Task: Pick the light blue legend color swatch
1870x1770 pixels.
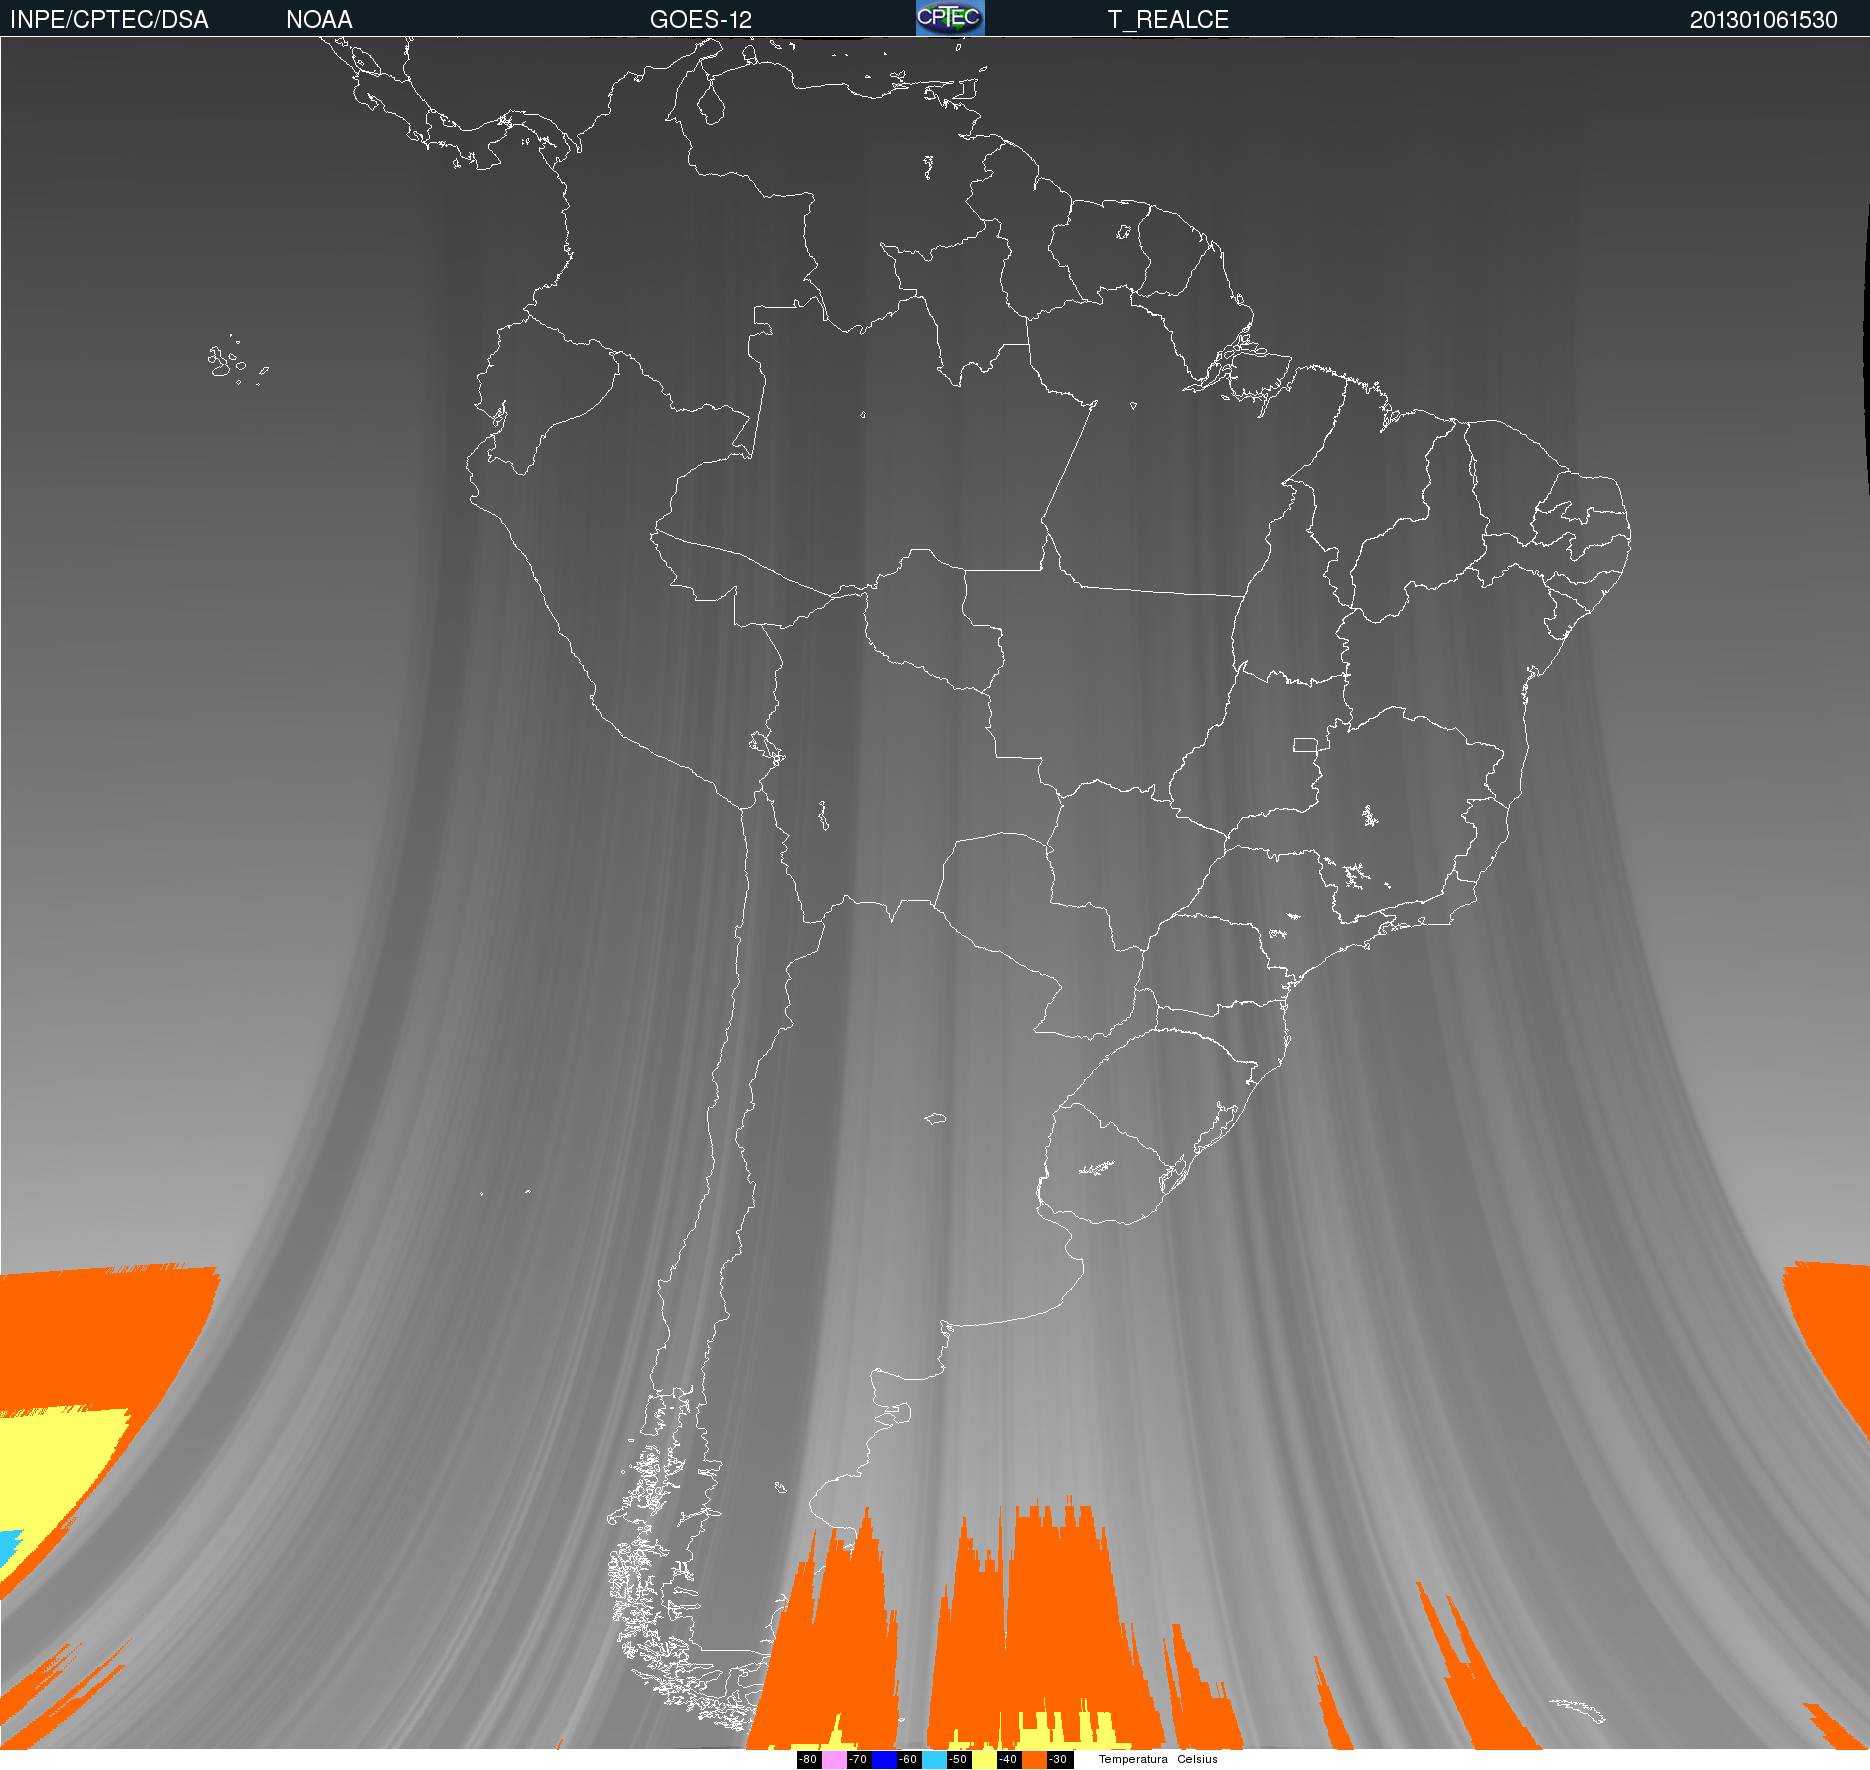Action: tap(934, 1760)
